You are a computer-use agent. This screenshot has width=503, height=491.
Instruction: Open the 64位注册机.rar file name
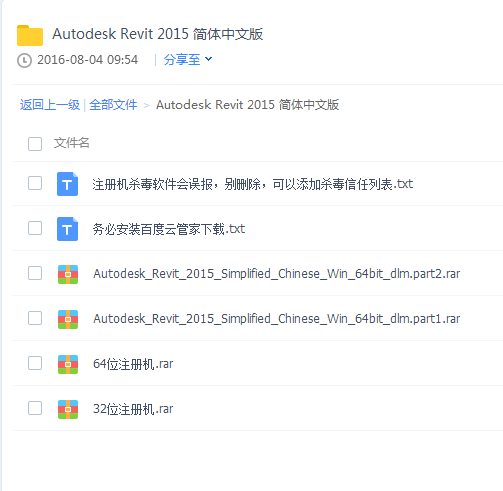[x=133, y=364]
